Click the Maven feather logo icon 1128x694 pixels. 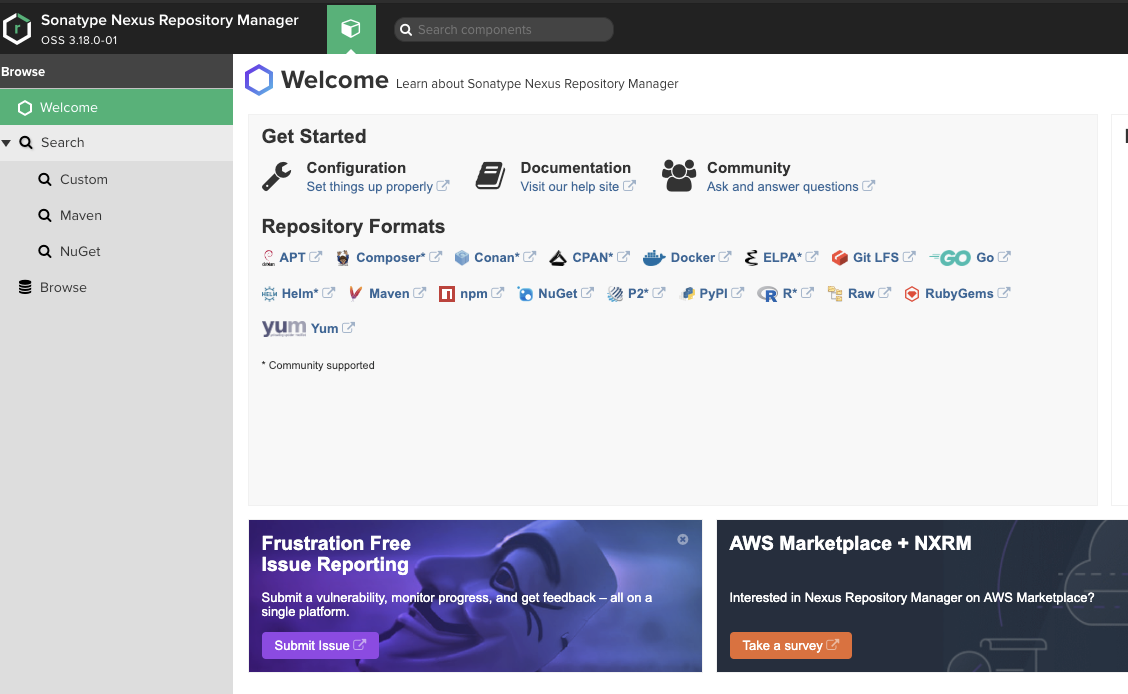pos(355,293)
